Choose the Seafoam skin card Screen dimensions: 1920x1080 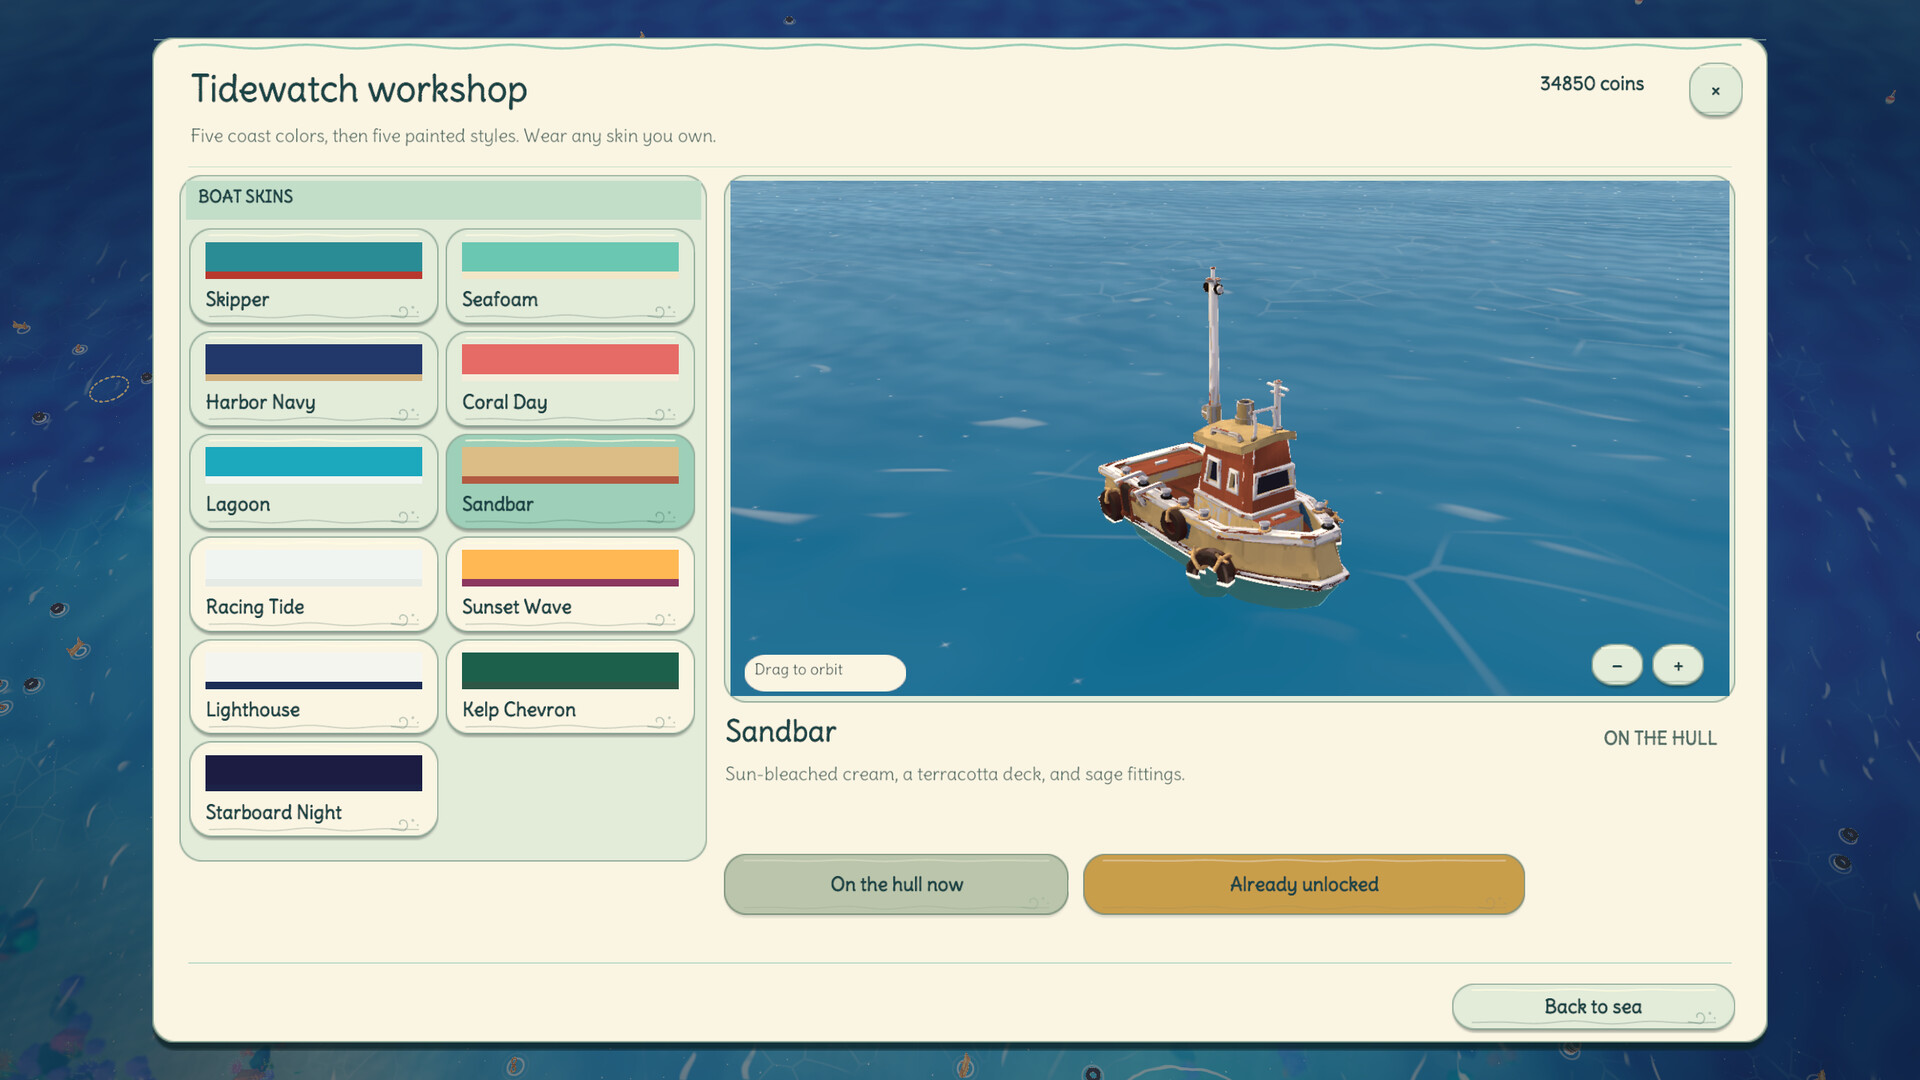click(x=570, y=277)
